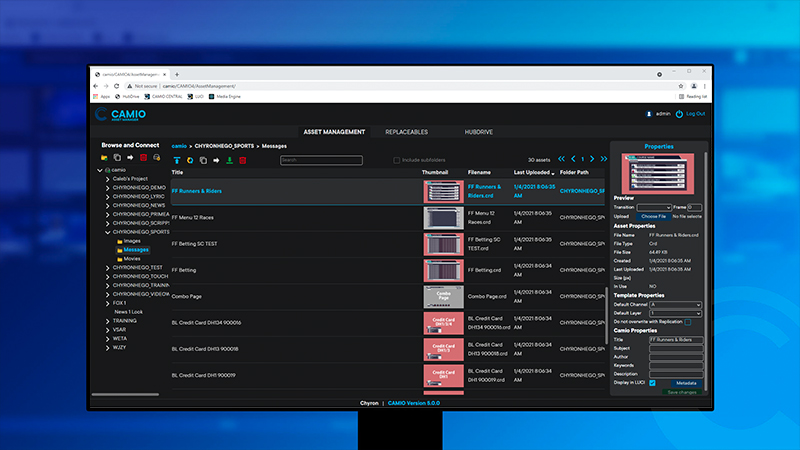Click the Log Out power icon

click(x=679, y=114)
